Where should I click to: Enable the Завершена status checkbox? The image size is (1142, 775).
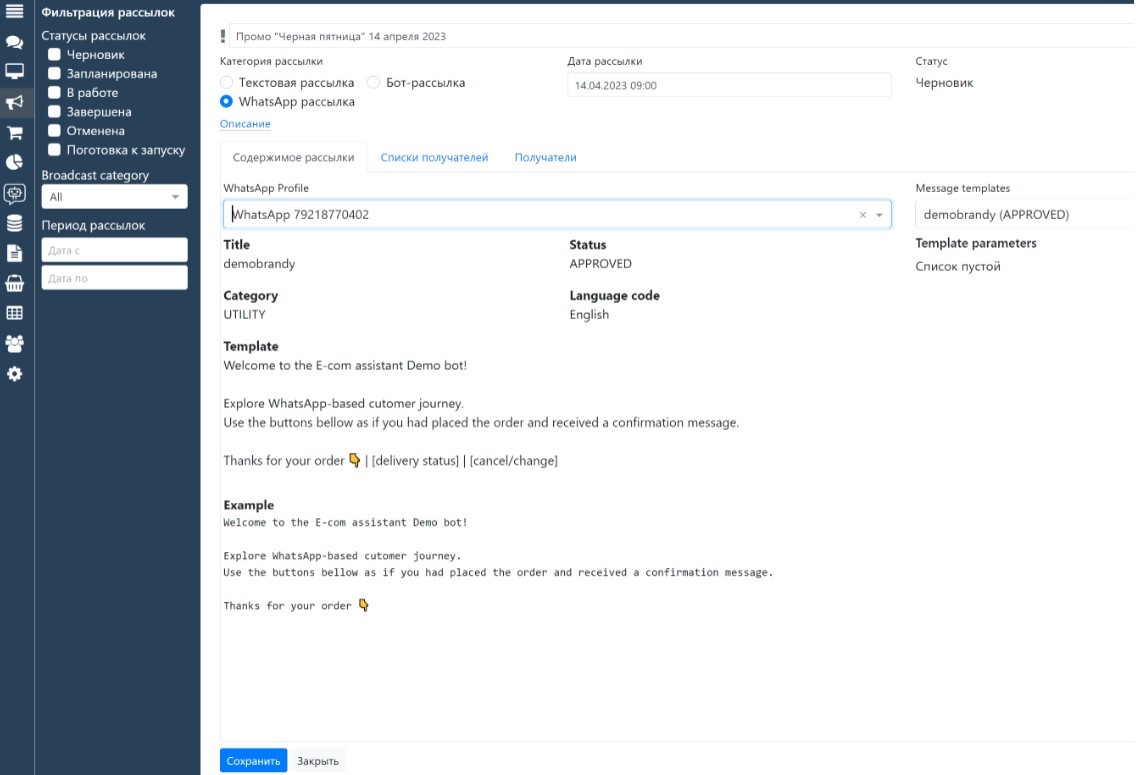coord(55,112)
